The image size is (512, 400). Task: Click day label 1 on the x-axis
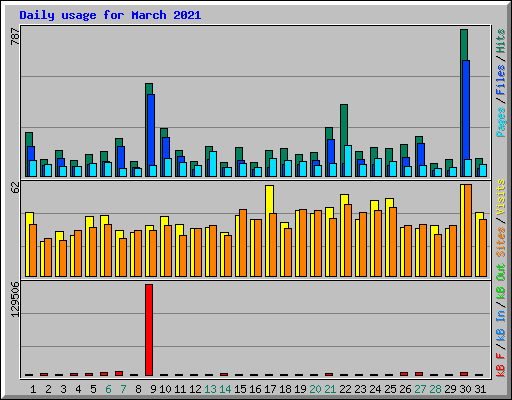coord(33,389)
